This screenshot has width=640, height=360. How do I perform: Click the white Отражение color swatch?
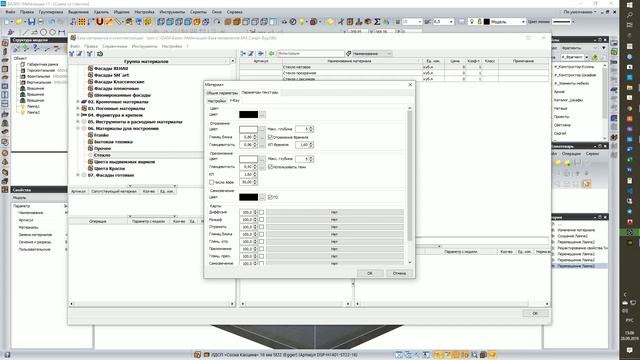[249, 129]
